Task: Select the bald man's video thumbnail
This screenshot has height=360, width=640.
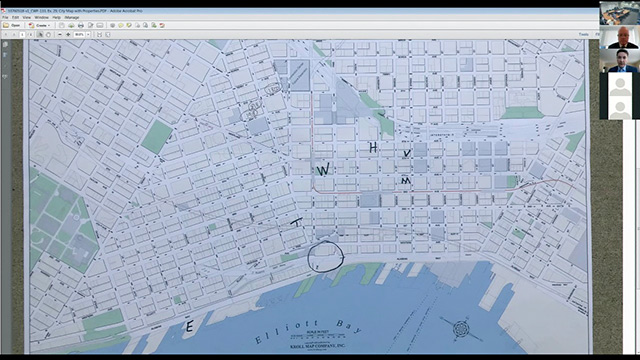Action: click(619, 38)
